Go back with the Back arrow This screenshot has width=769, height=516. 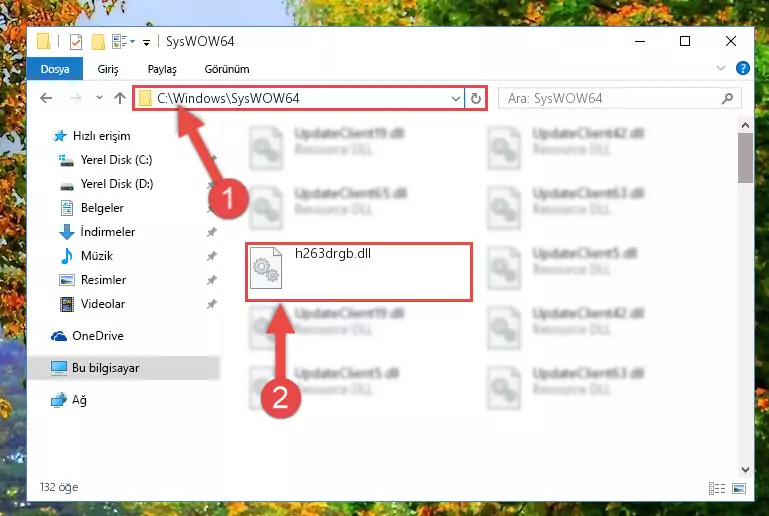[x=46, y=98]
